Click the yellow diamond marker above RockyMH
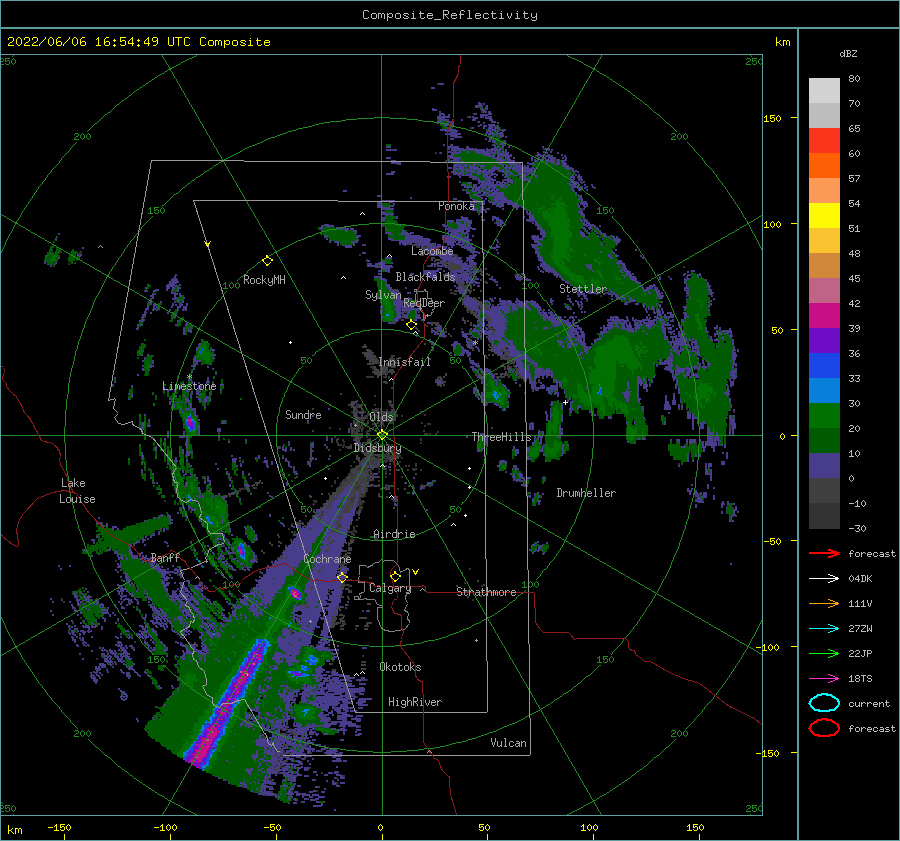This screenshot has width=900, height=841. [267, 261]
